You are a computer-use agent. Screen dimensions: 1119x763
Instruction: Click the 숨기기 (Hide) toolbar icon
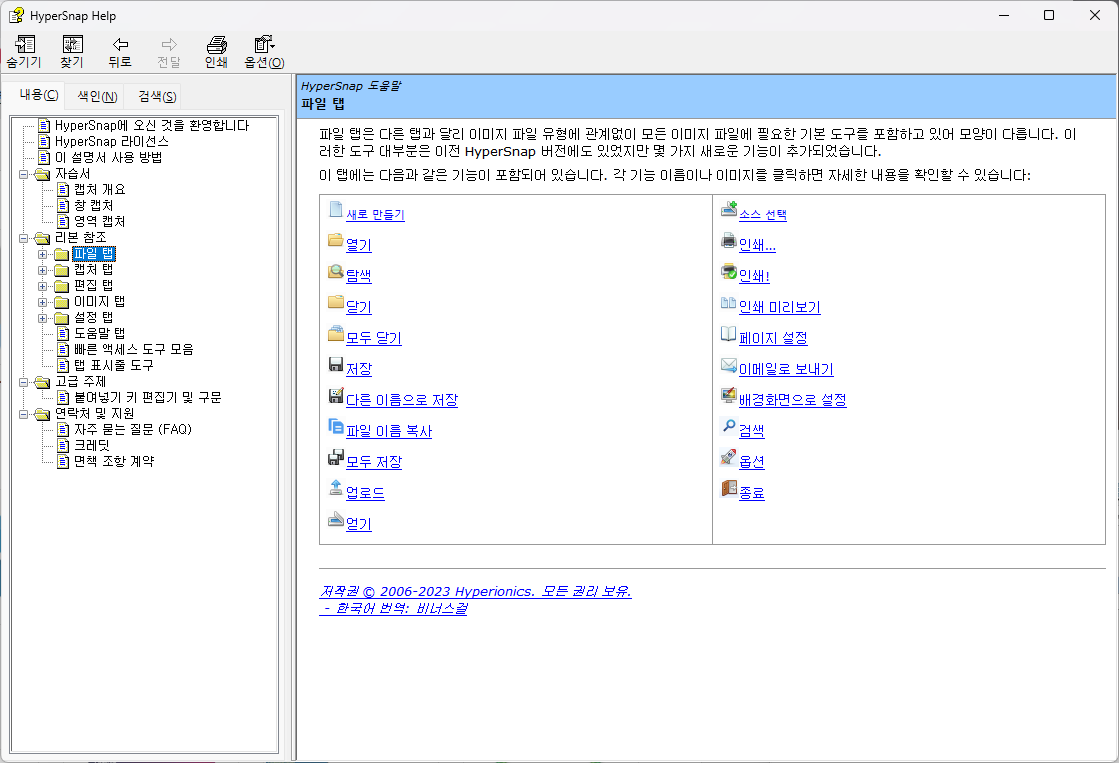point(24,45)
